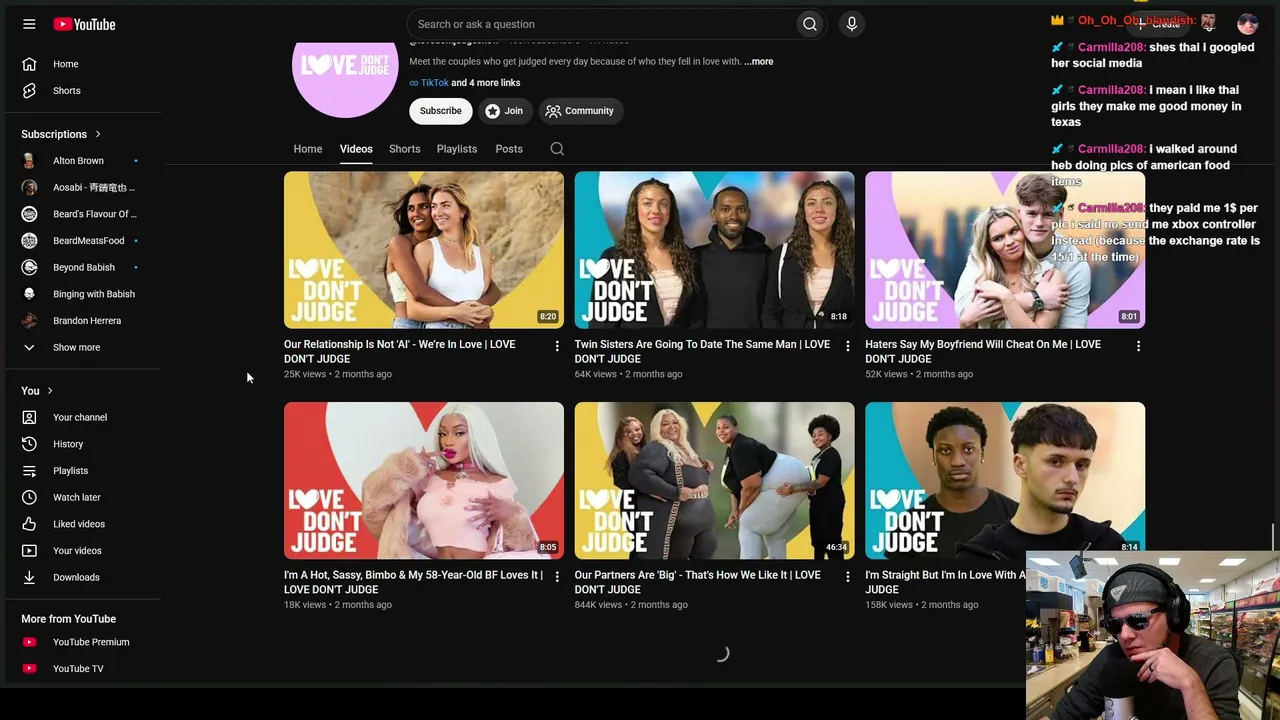
Task: Play the pink outfit 8:05 thumbnail
Action: click(424, 481)
